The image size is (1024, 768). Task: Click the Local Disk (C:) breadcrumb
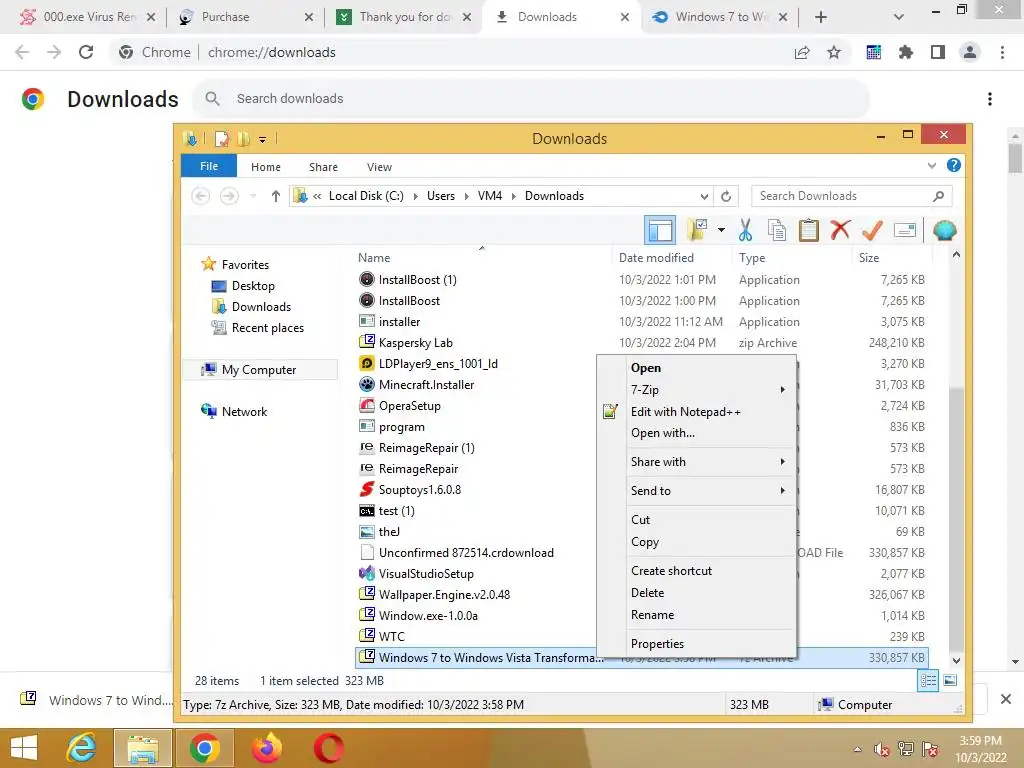pos(366,196)
